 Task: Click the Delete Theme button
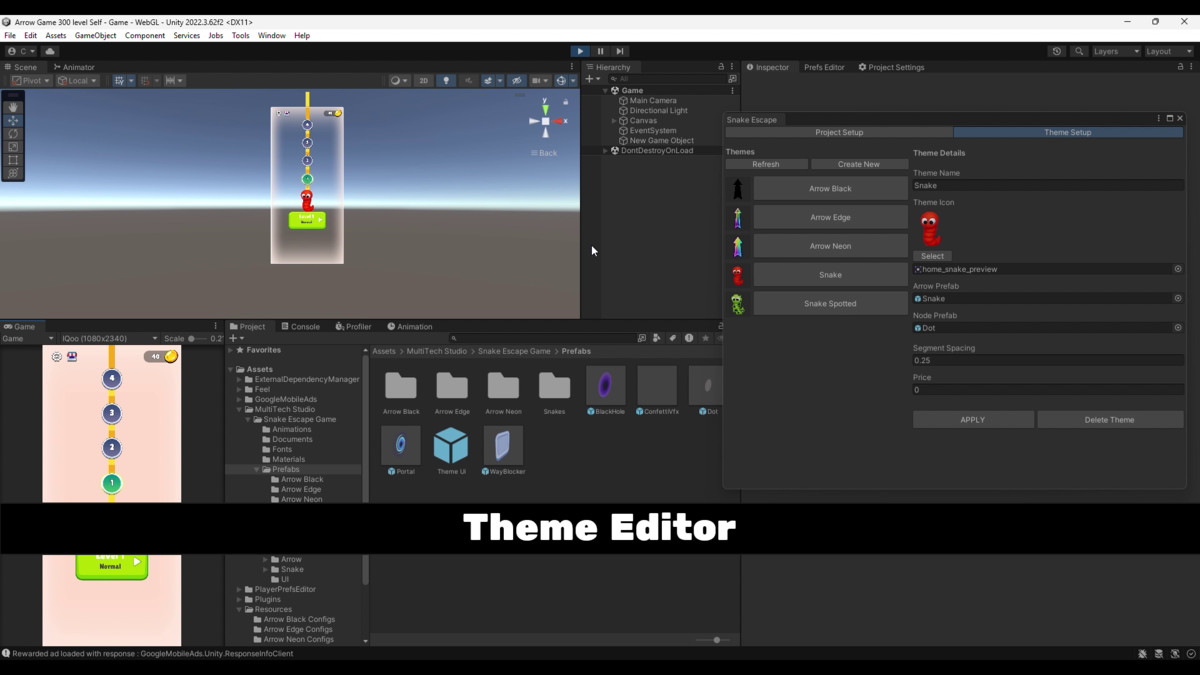1110,419
